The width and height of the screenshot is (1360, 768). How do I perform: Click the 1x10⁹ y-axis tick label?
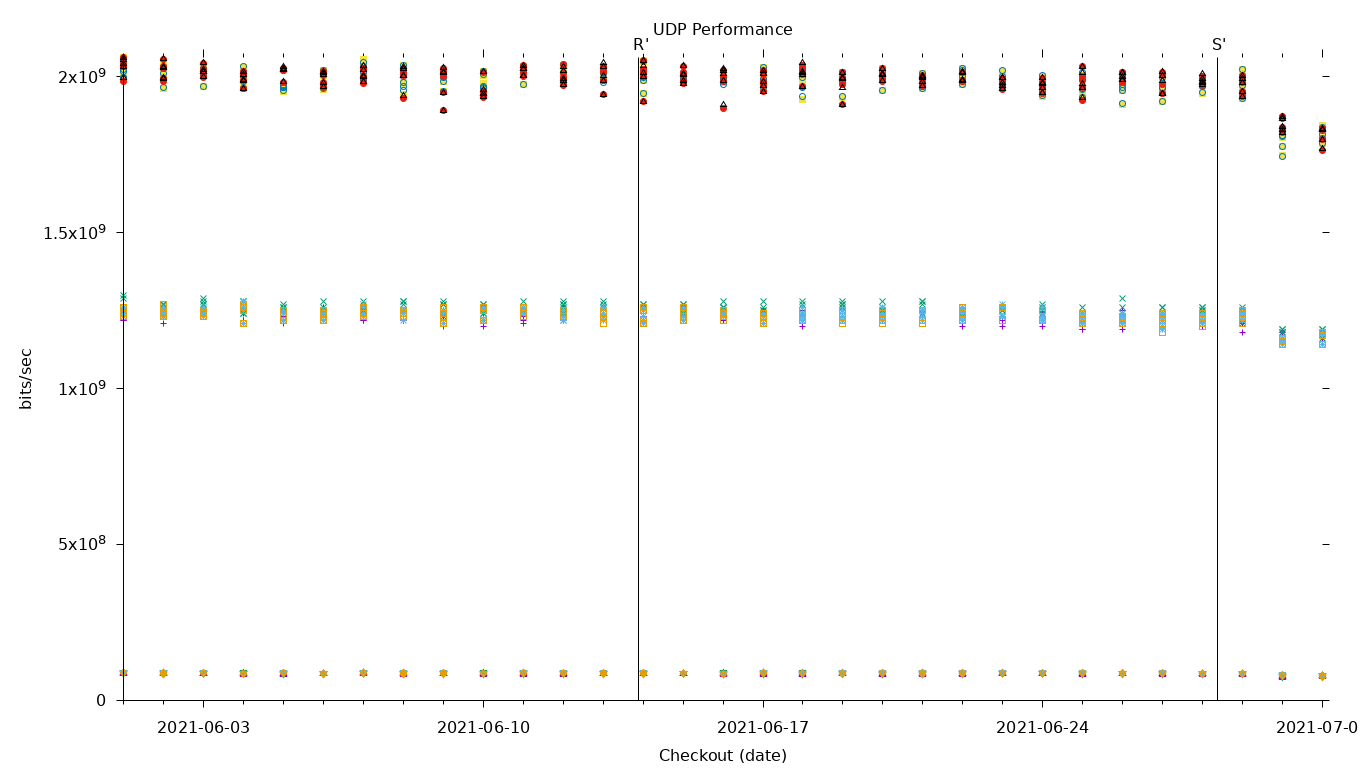(82, 388)
